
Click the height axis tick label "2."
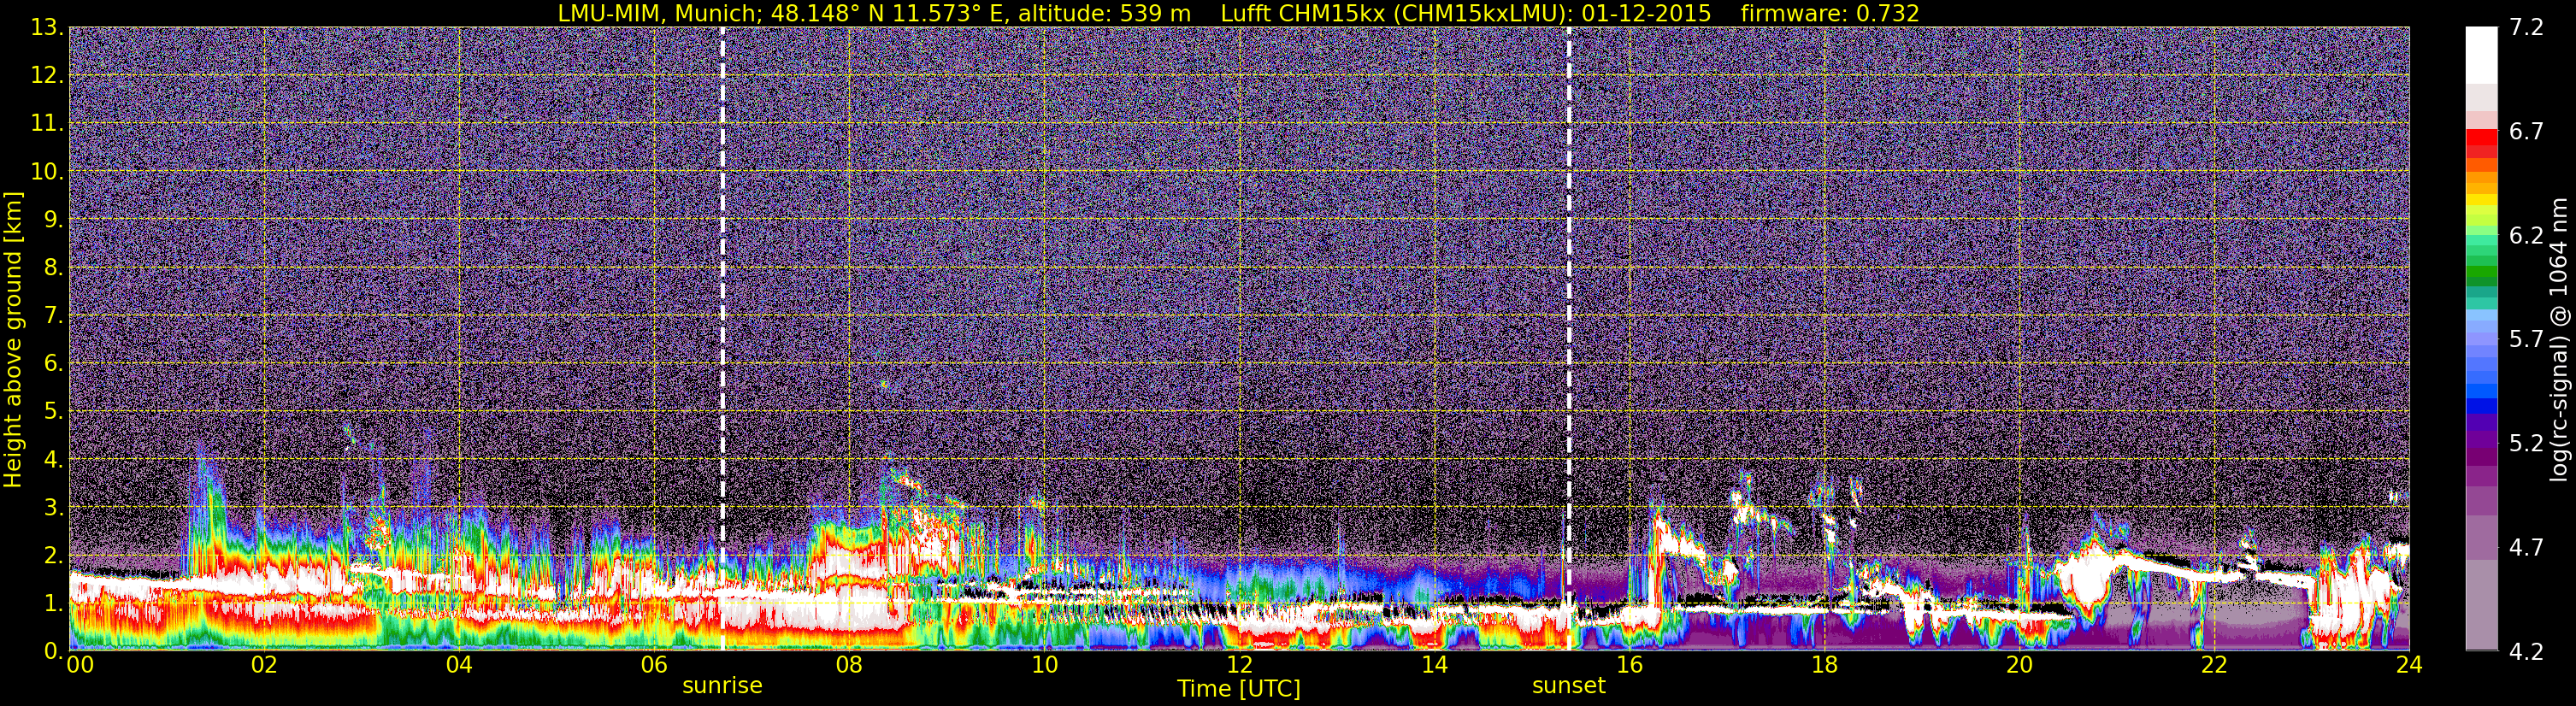click(53, 555)
